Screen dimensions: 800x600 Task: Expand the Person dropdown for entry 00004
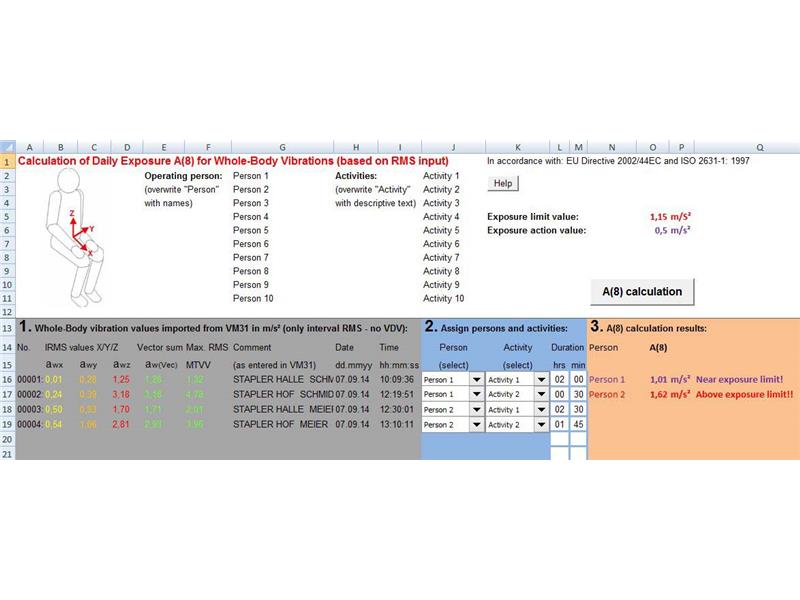click(476, 424)
